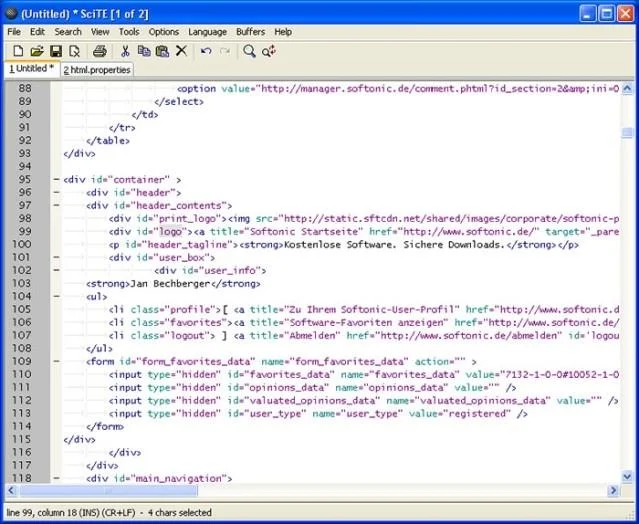Viewport: 639px width, 524px height.
Task: Open the Search menu
Action: [68, 32]
